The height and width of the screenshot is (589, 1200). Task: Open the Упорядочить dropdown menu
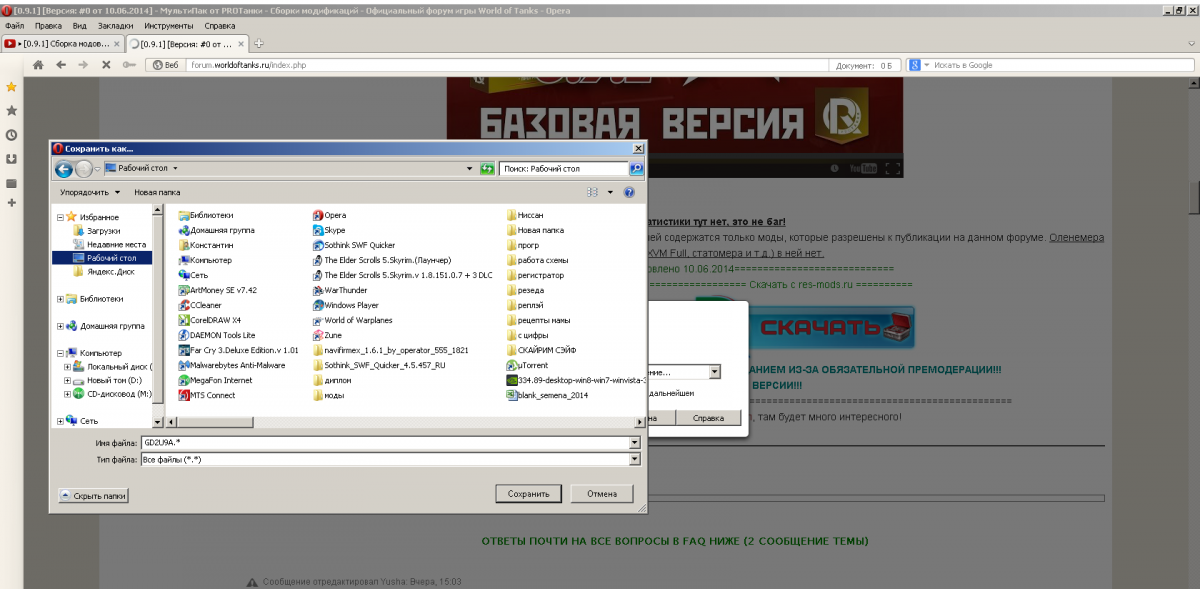90,192
